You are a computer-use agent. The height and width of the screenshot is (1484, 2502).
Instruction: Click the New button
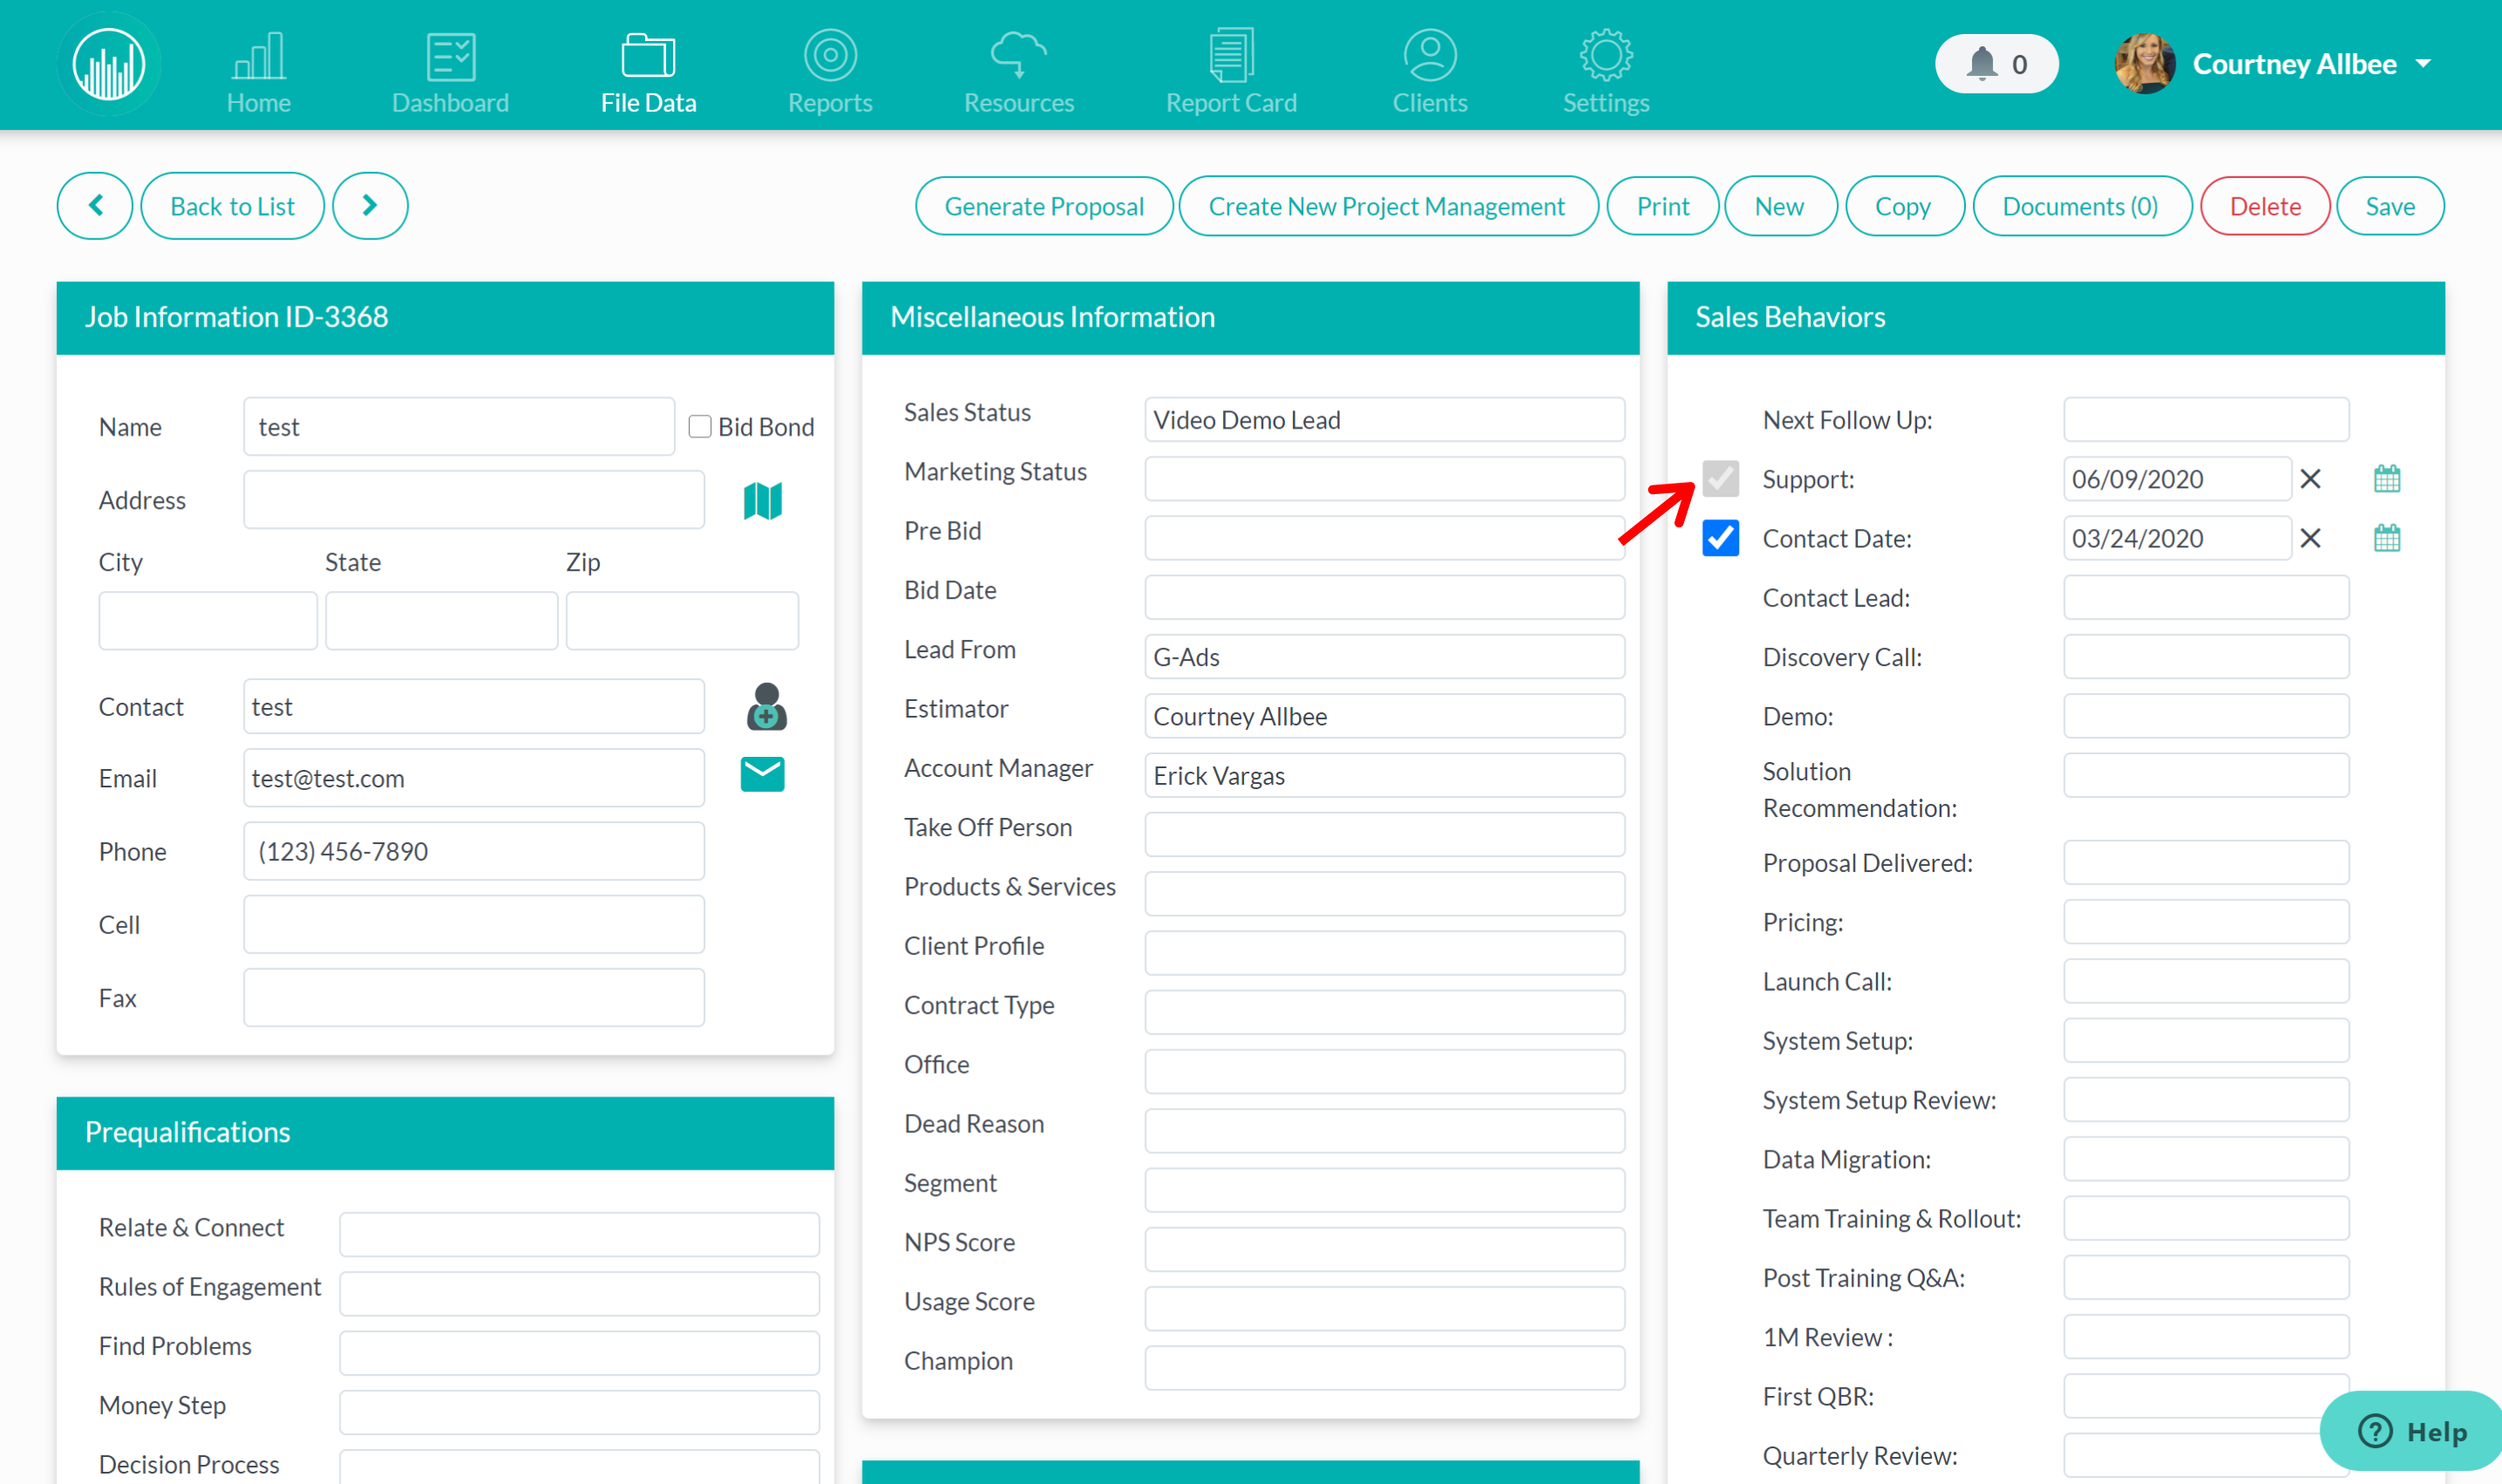click(x=1780, y=206)
